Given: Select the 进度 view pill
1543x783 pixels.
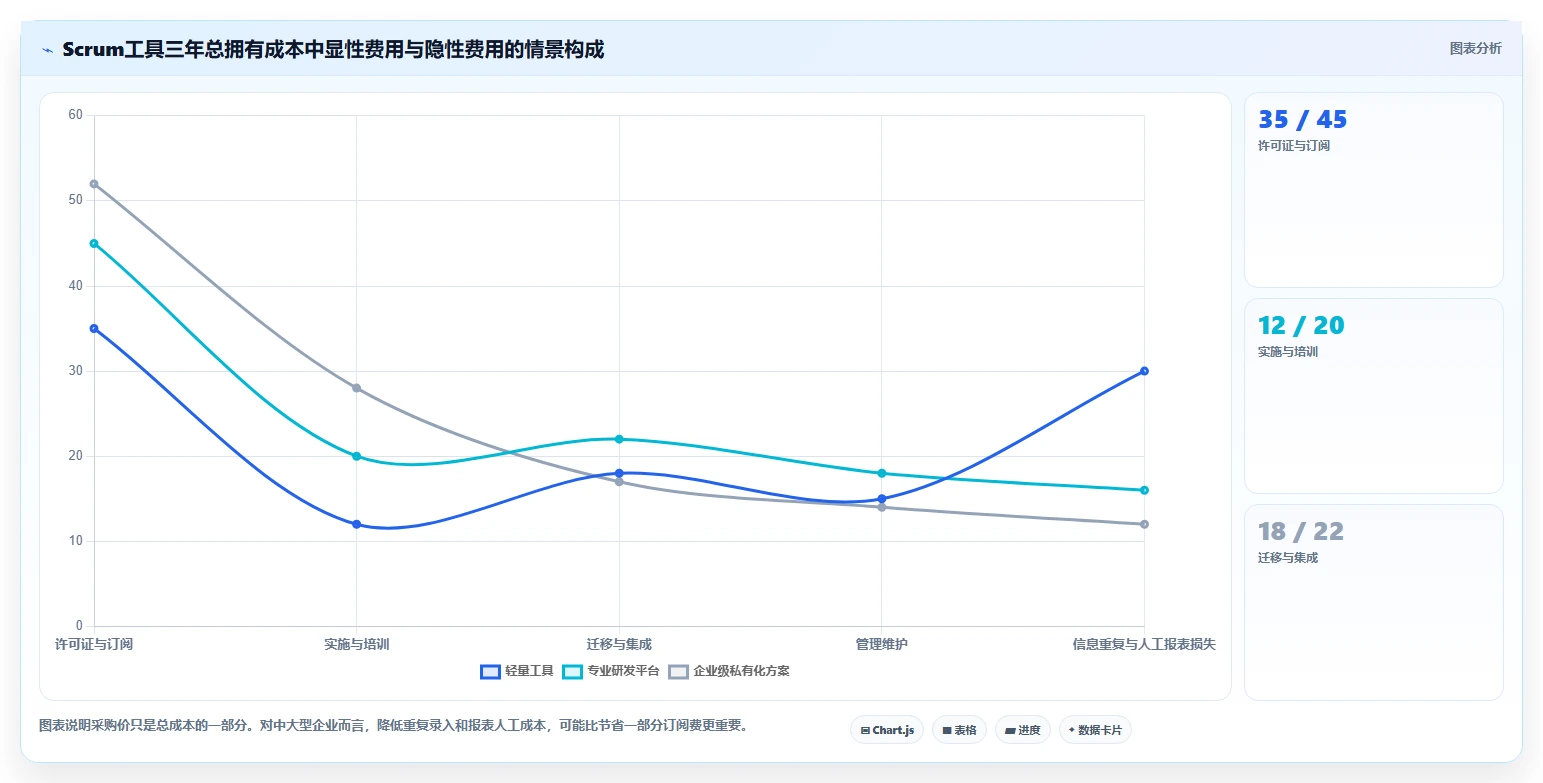Looking at the screenshot, I should [x=1023, y=730].
